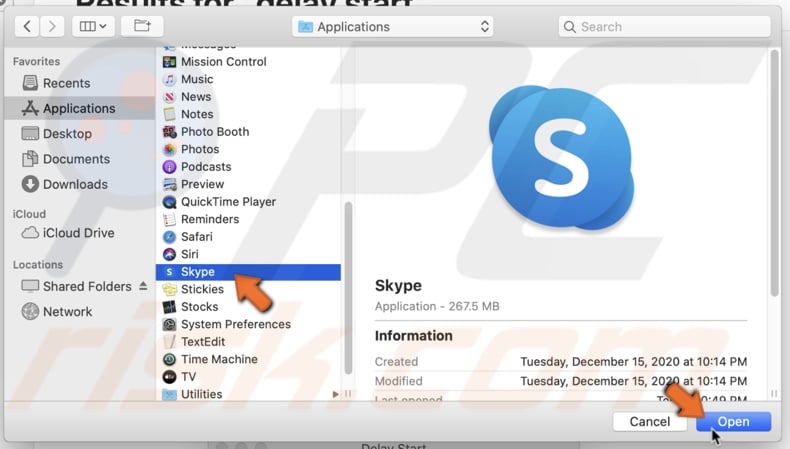Click the Time Machine app icon

(x=169, y=359)
